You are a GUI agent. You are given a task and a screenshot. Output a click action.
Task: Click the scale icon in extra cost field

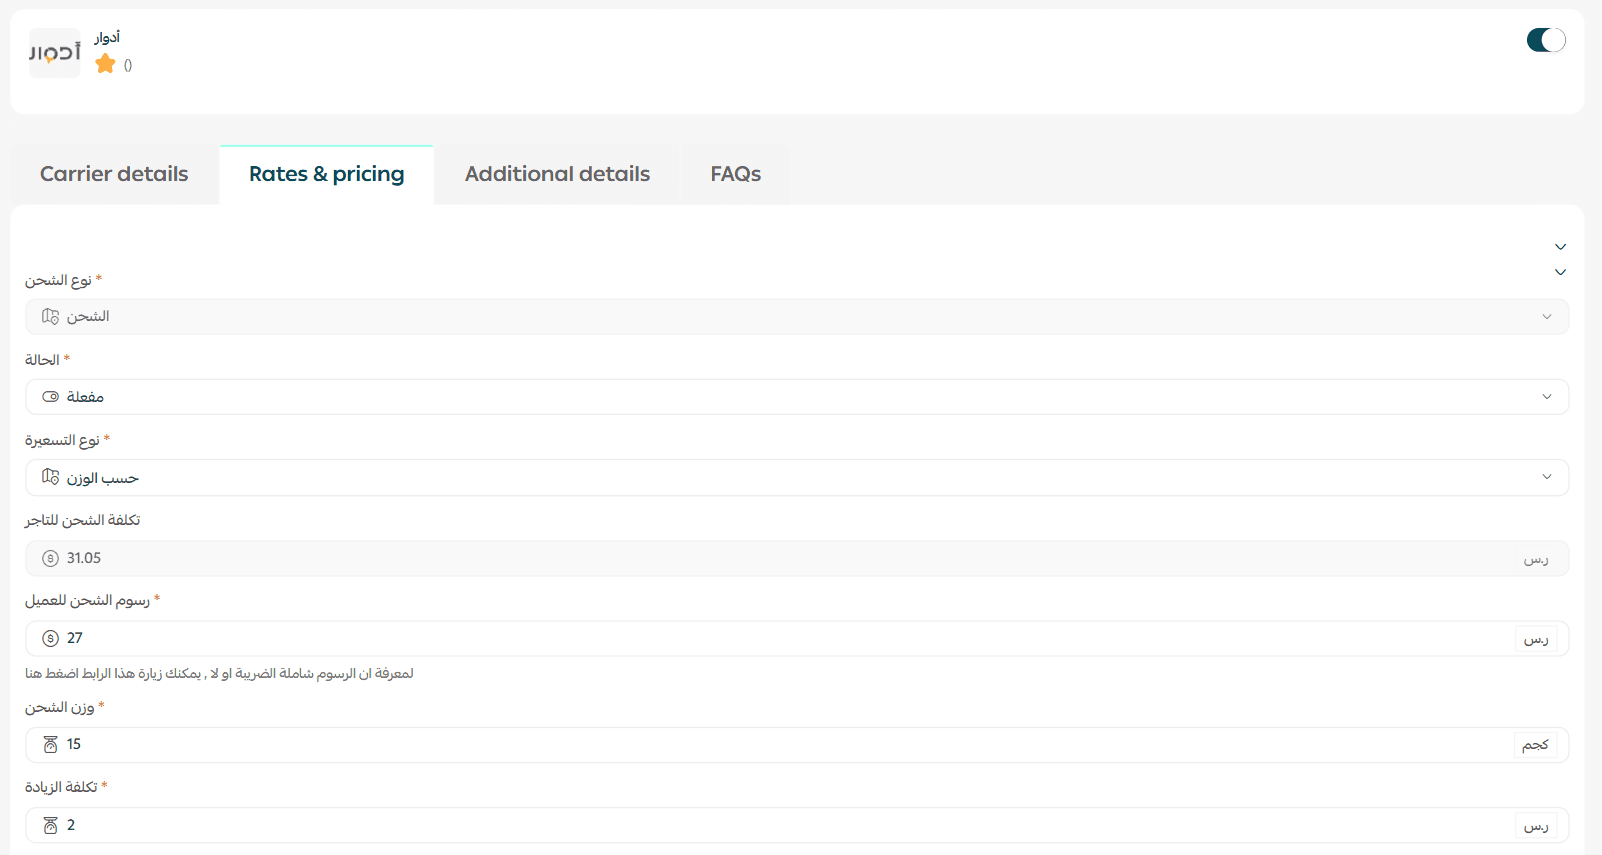(x=50, y=825)
